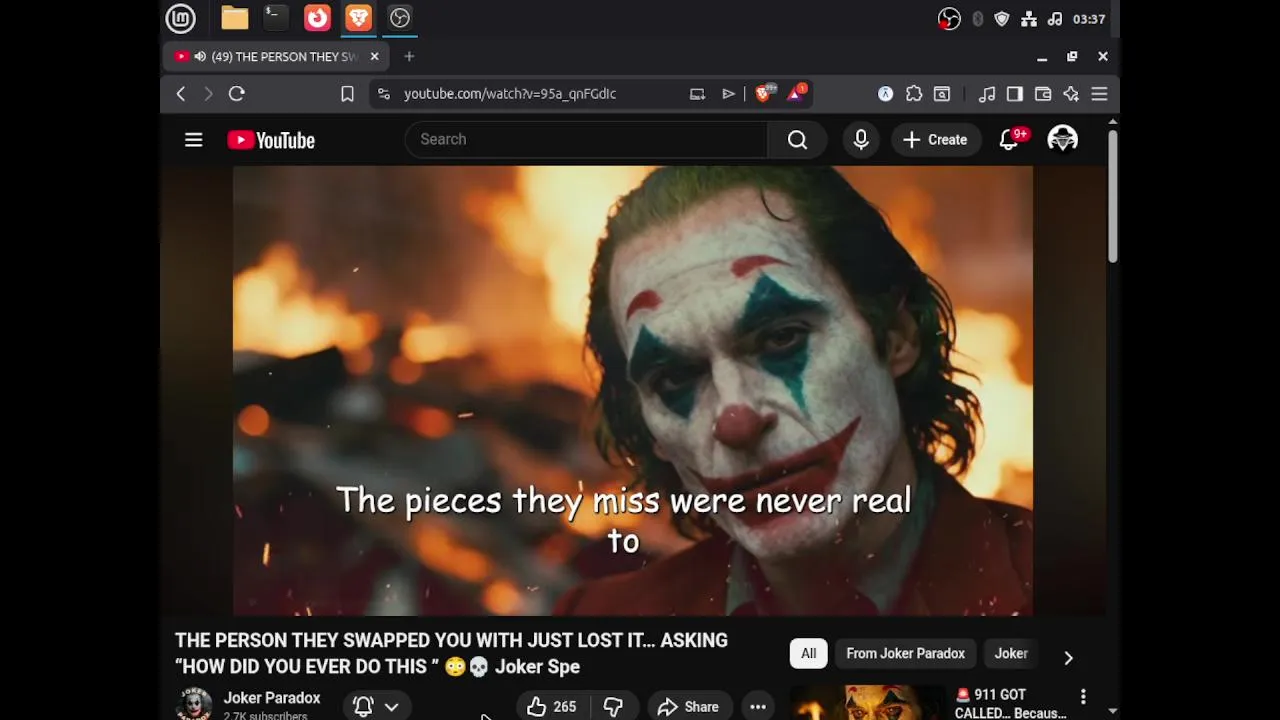Open the Joker Paradox channel avatar
Viewport: 1280px width, 720px height.
[194, 704]
